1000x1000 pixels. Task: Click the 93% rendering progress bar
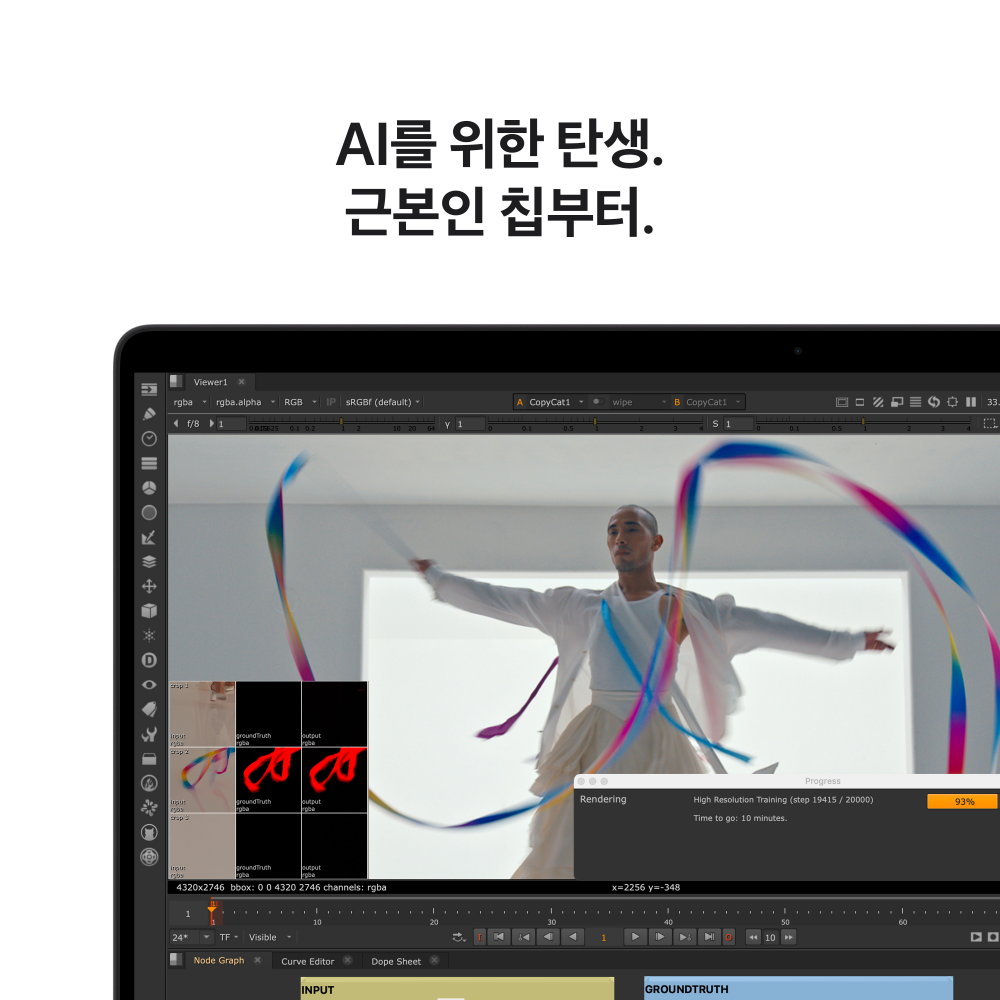(x=961, y=801)
